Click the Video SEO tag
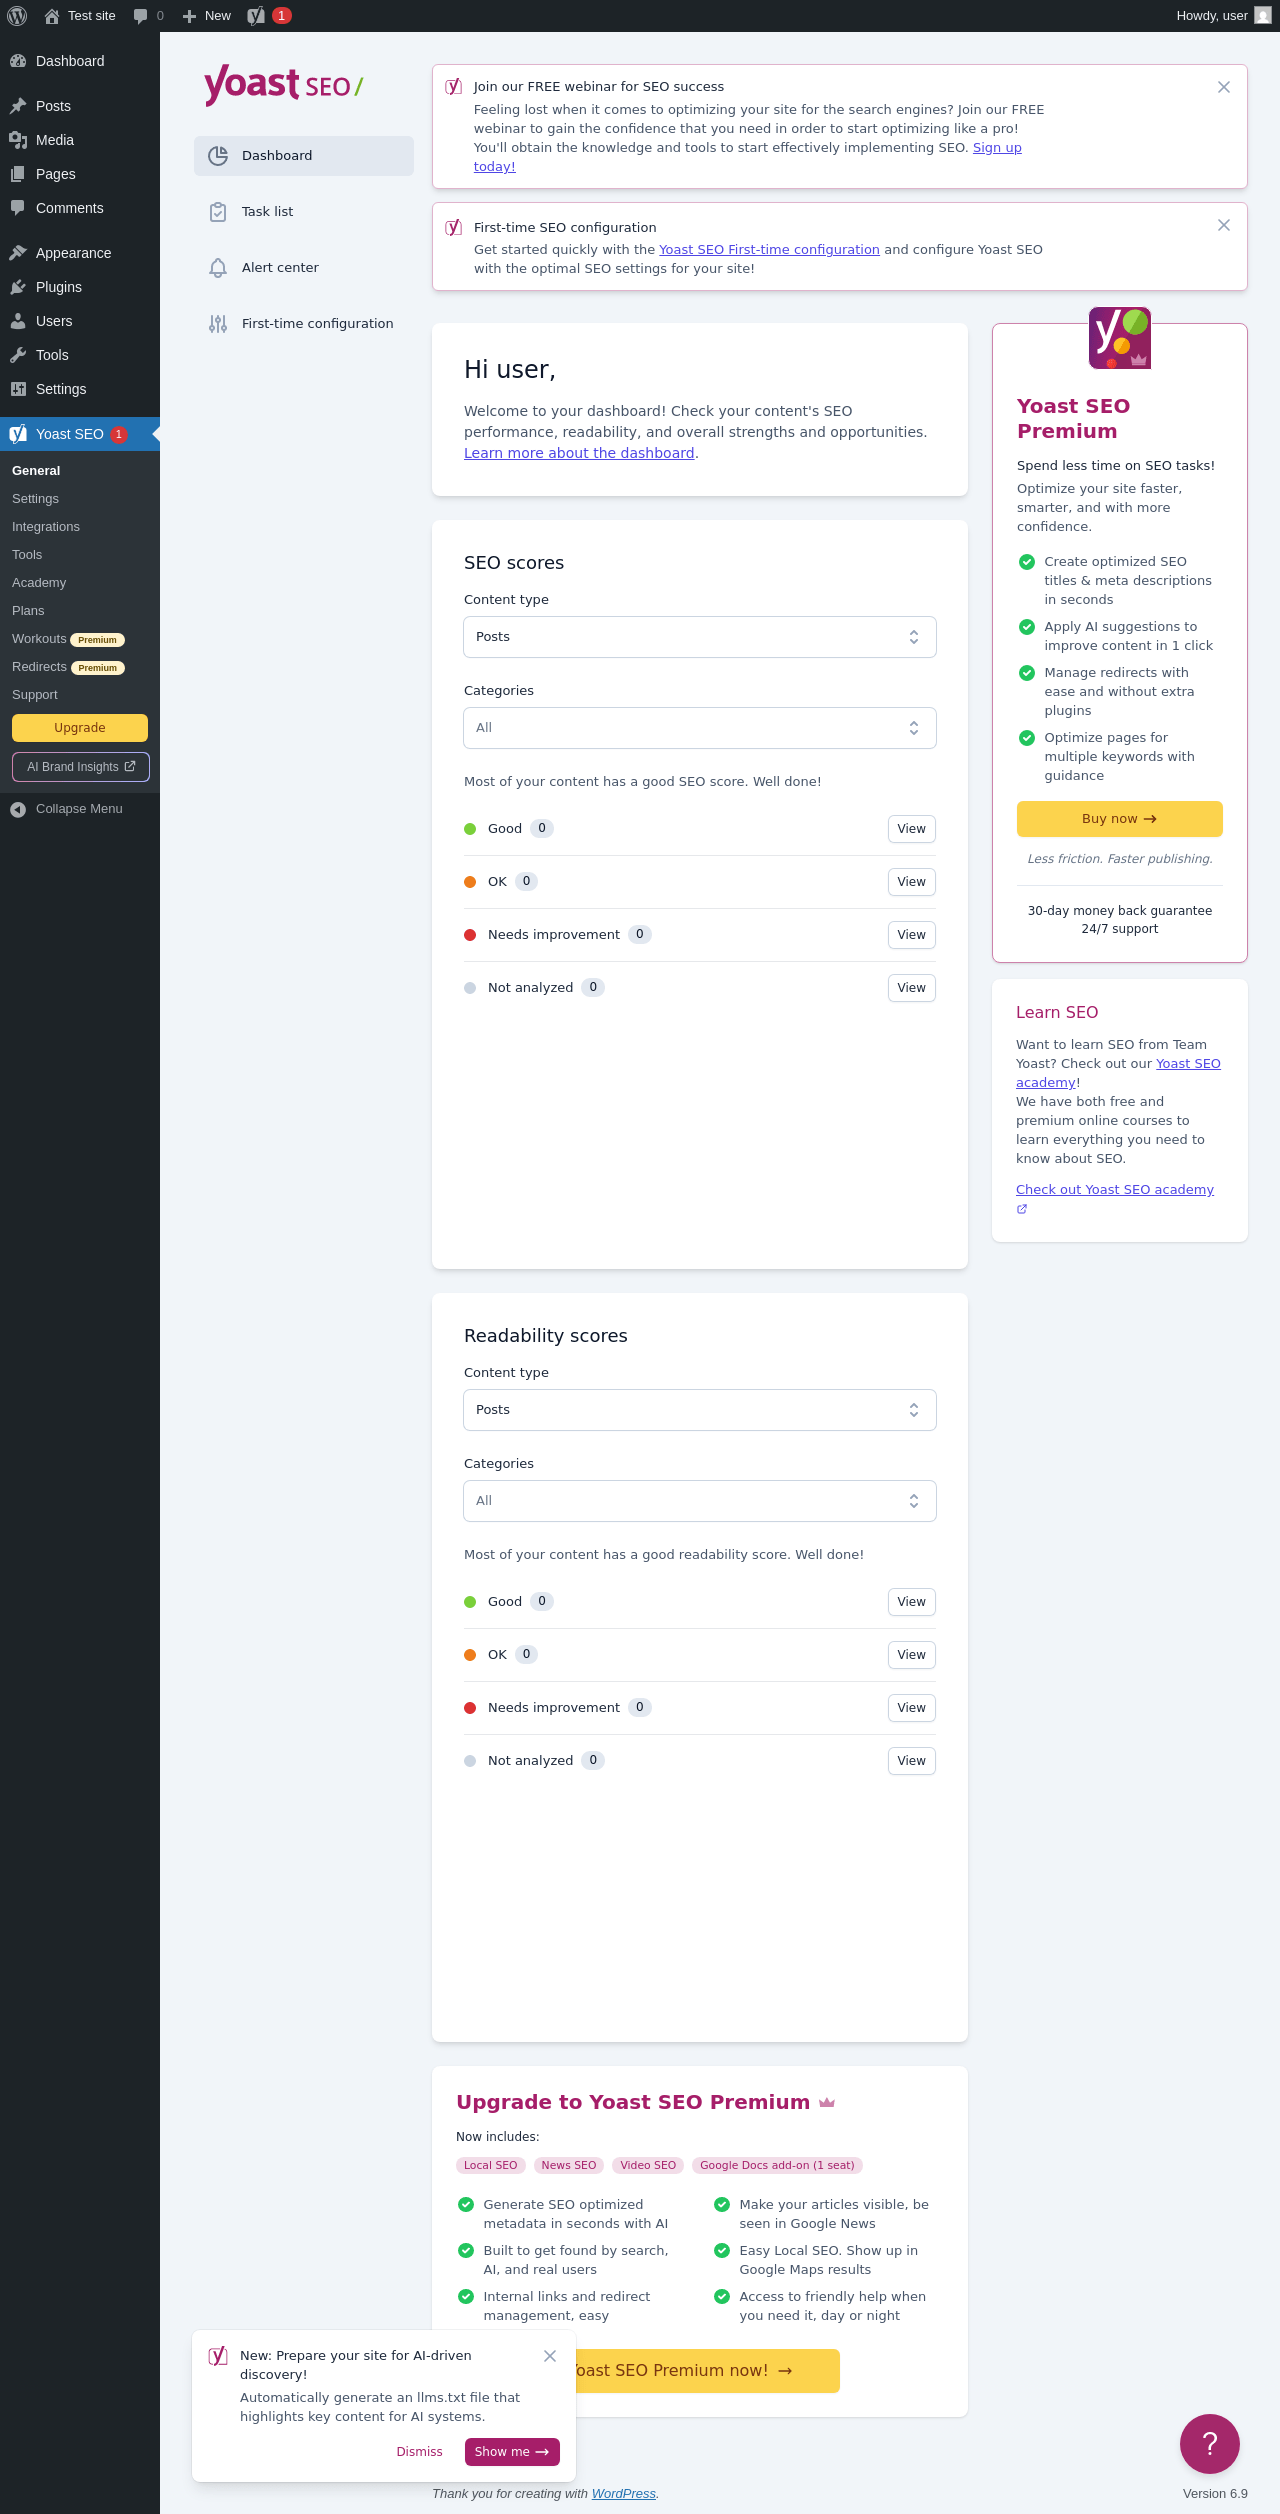The width and height of the screenshot is (1280, 2514). [648, 2165]
